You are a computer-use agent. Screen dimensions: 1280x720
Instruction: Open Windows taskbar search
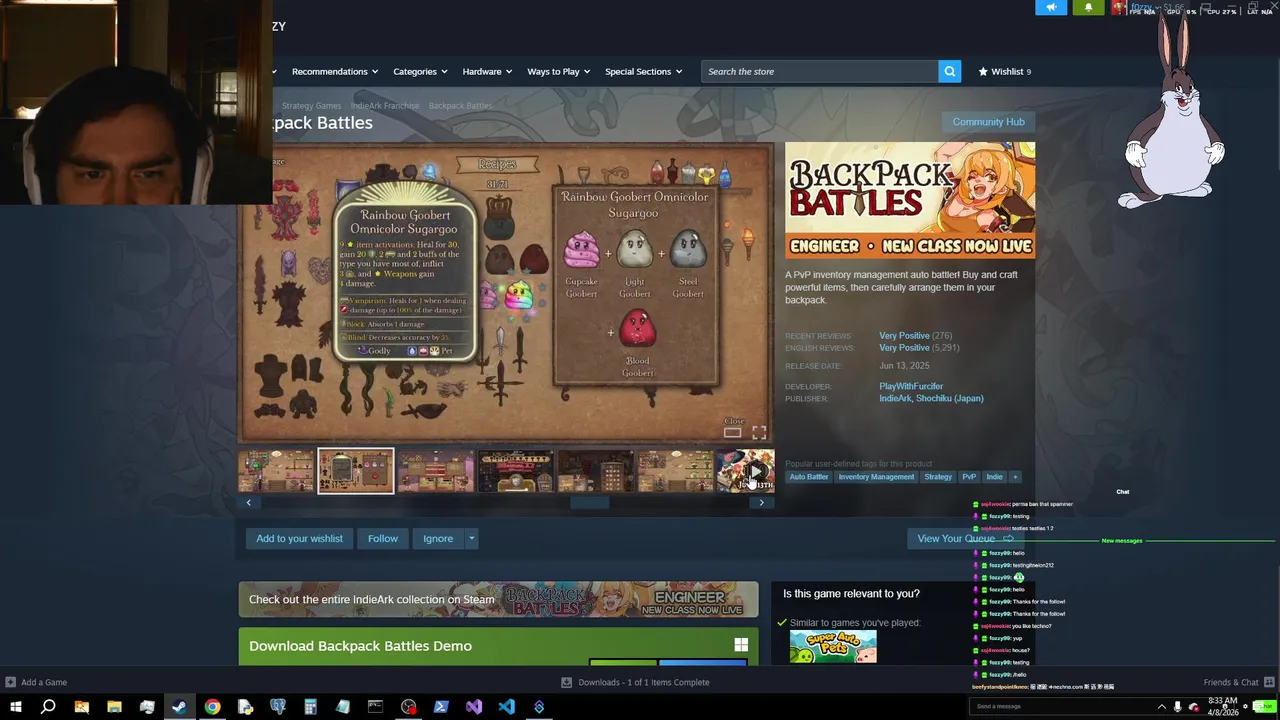click(48, 707)
